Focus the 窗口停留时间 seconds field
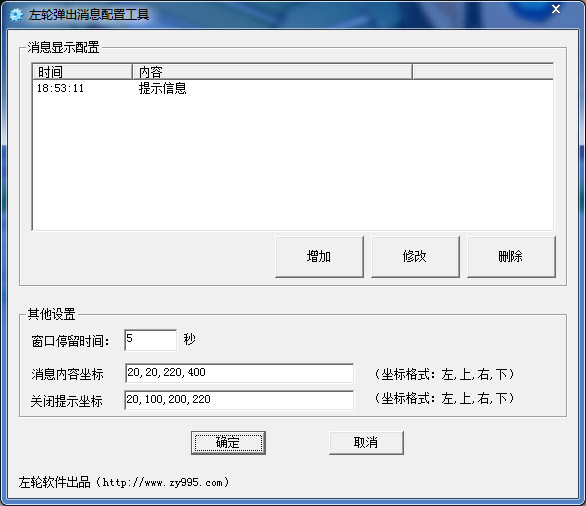586x506 pixels. [151, 340]
